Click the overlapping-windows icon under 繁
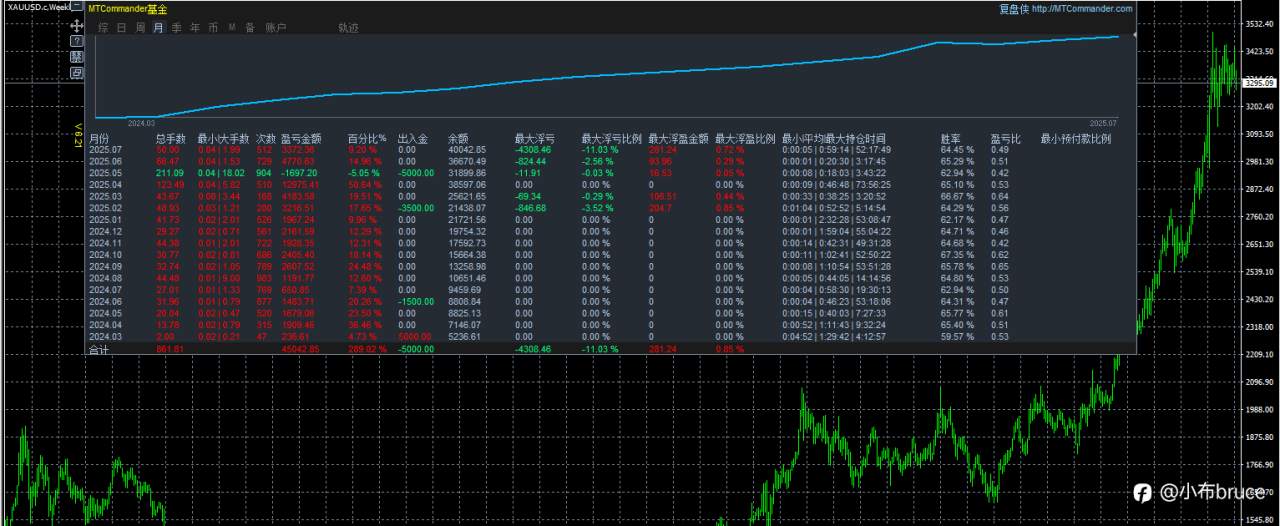The image size is (1280, 526). coord(77,73)
